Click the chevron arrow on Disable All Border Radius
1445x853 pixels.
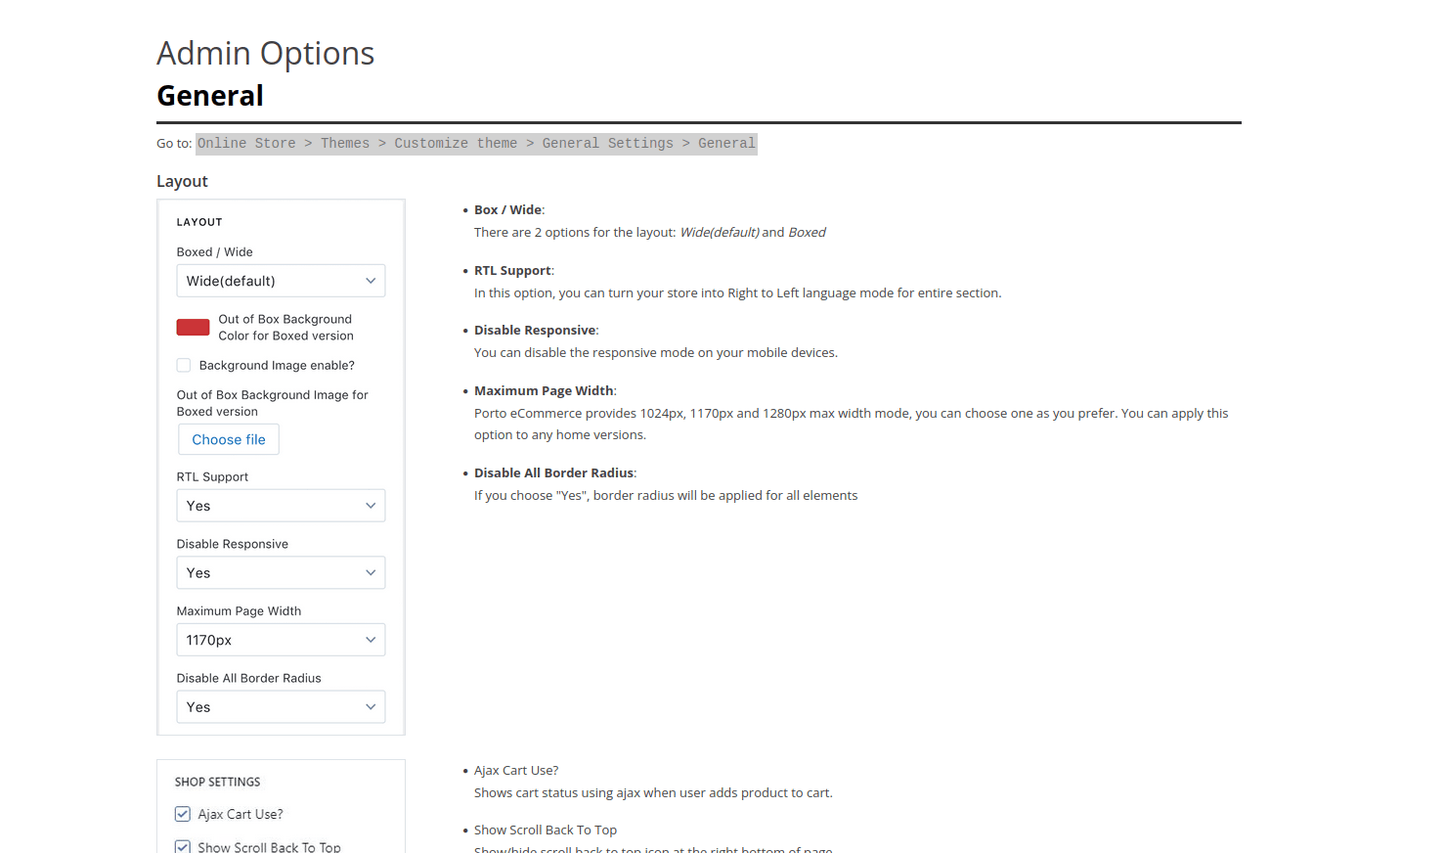370,707
